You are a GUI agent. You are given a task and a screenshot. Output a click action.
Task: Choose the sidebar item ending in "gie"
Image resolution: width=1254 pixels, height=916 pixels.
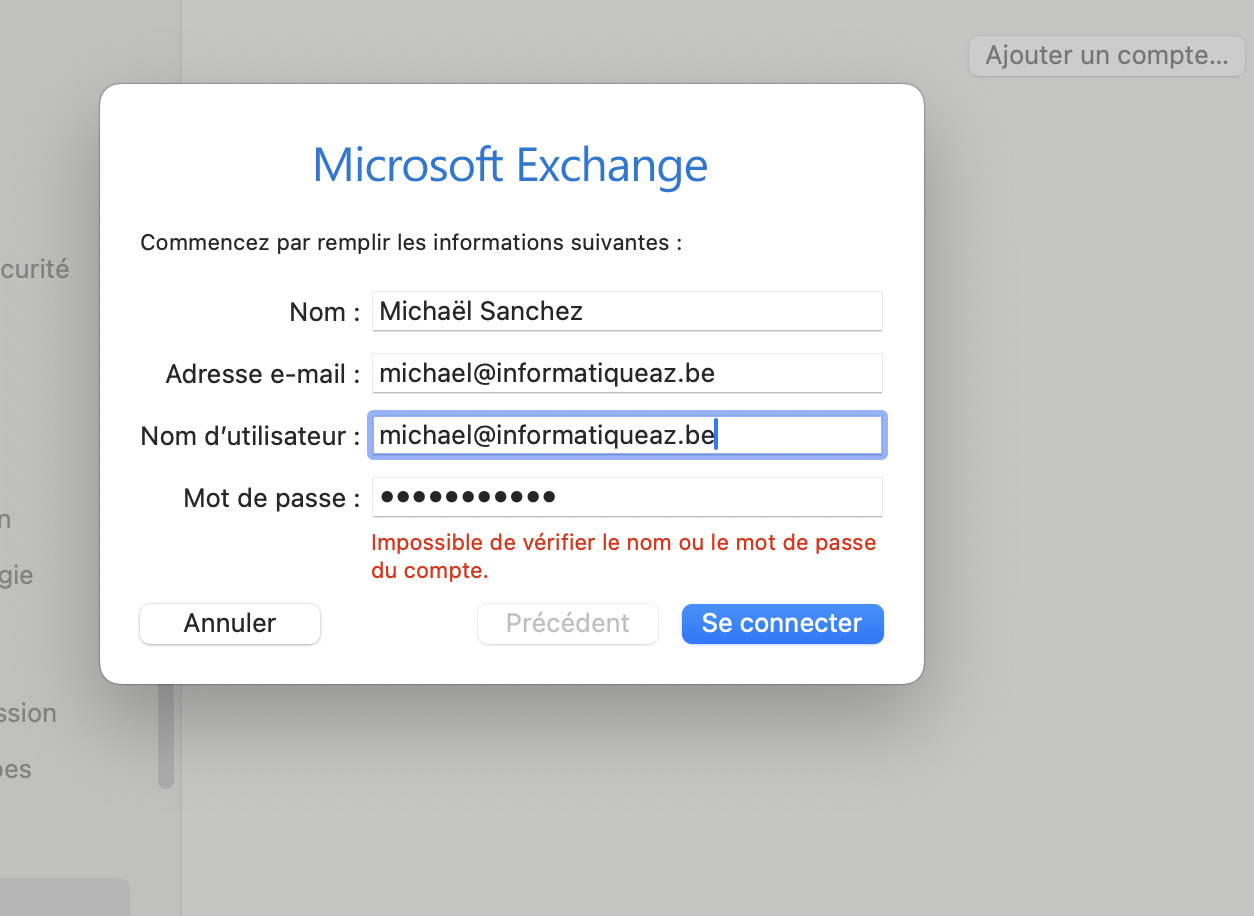[x=17, y=575]
